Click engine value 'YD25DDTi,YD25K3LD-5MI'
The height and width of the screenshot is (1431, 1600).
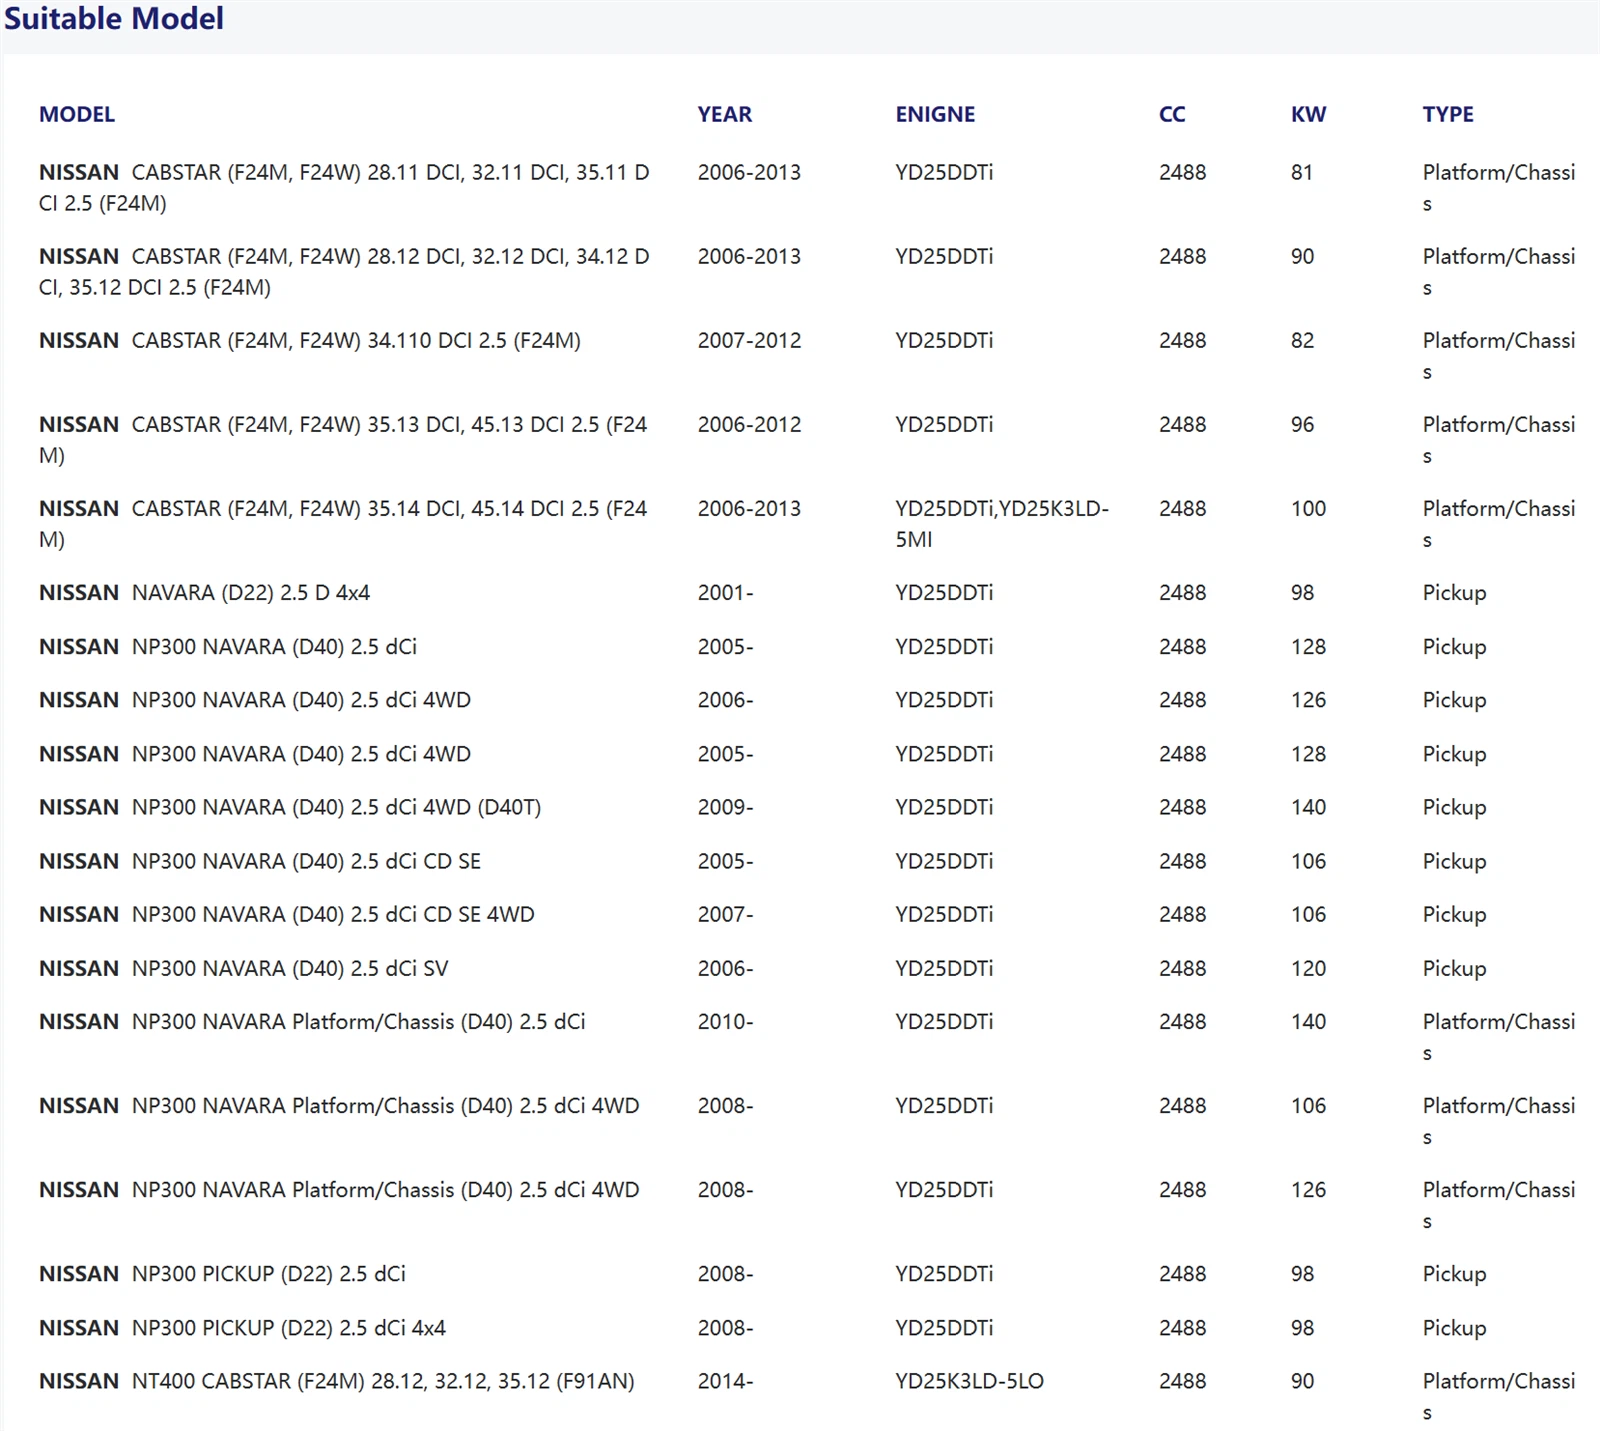[1002, 523]
